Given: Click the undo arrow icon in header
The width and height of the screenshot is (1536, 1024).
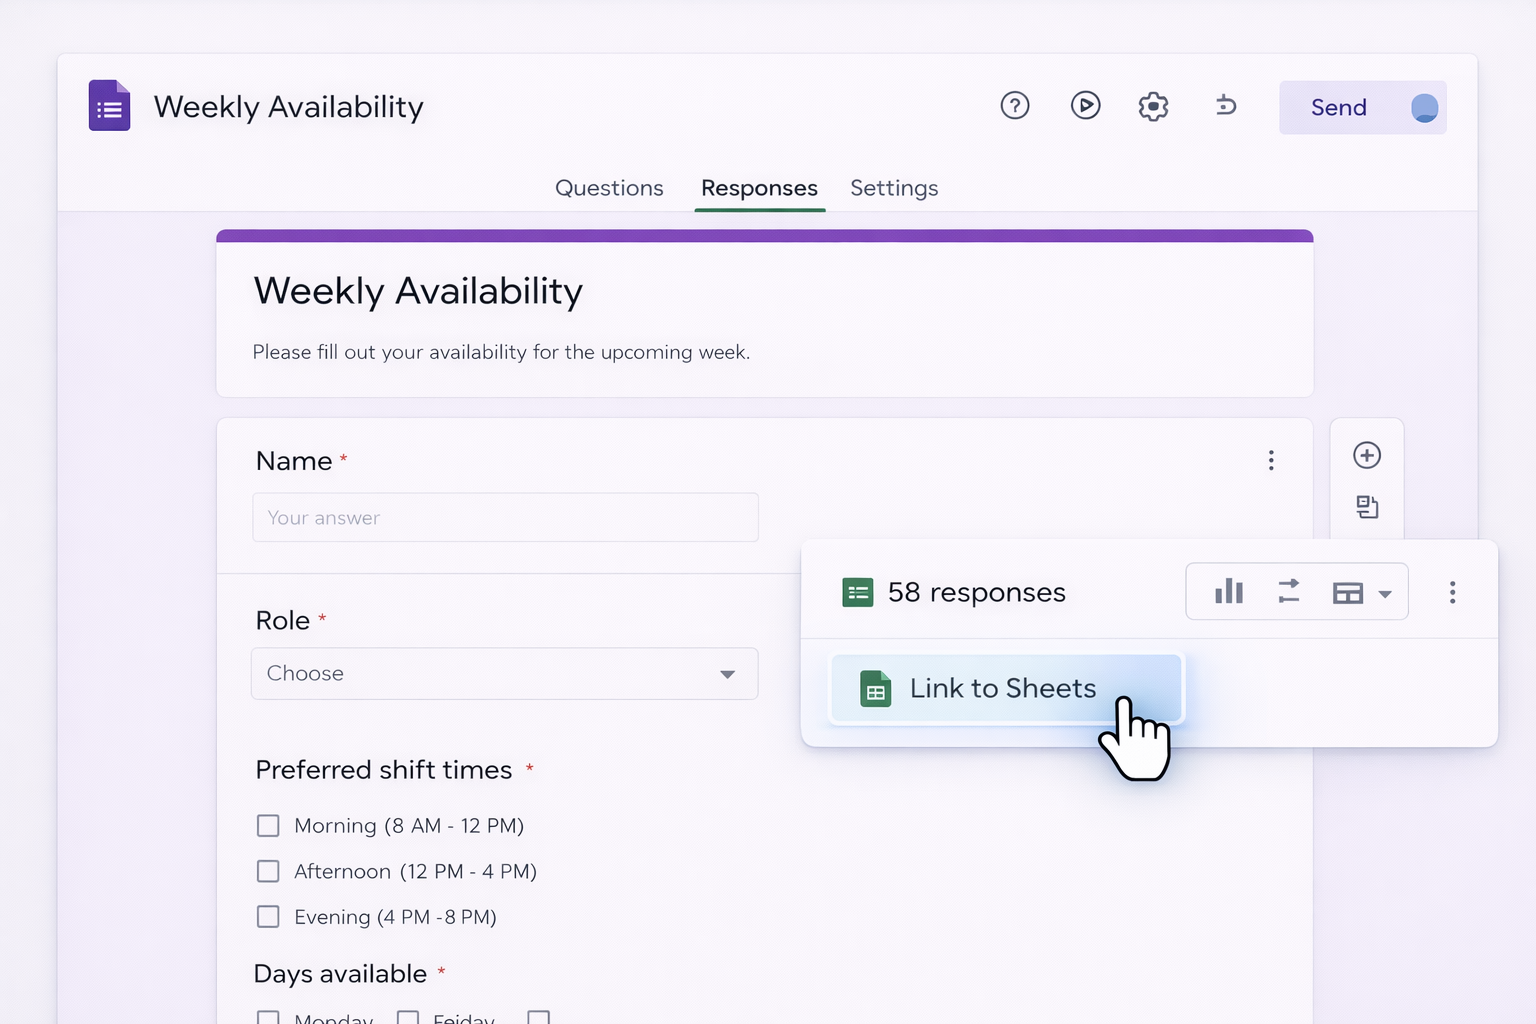Looking at the screenshot, I should tap(1225, 105).
